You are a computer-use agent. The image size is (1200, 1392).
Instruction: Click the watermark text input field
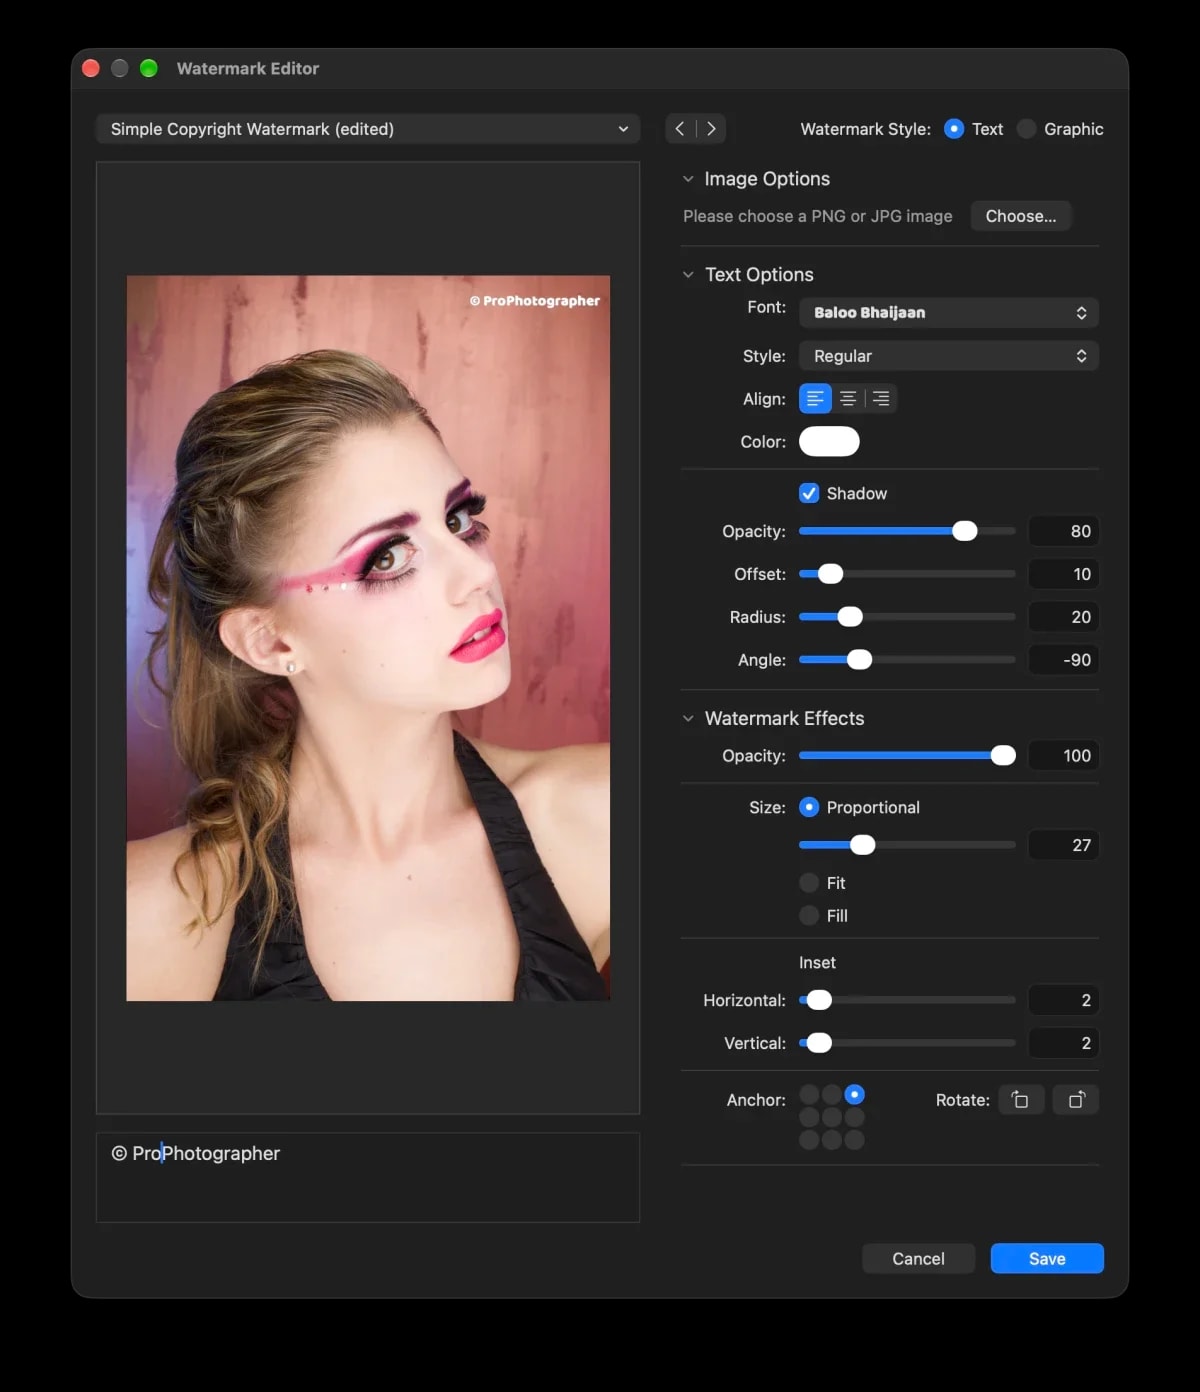[368, 1177]
